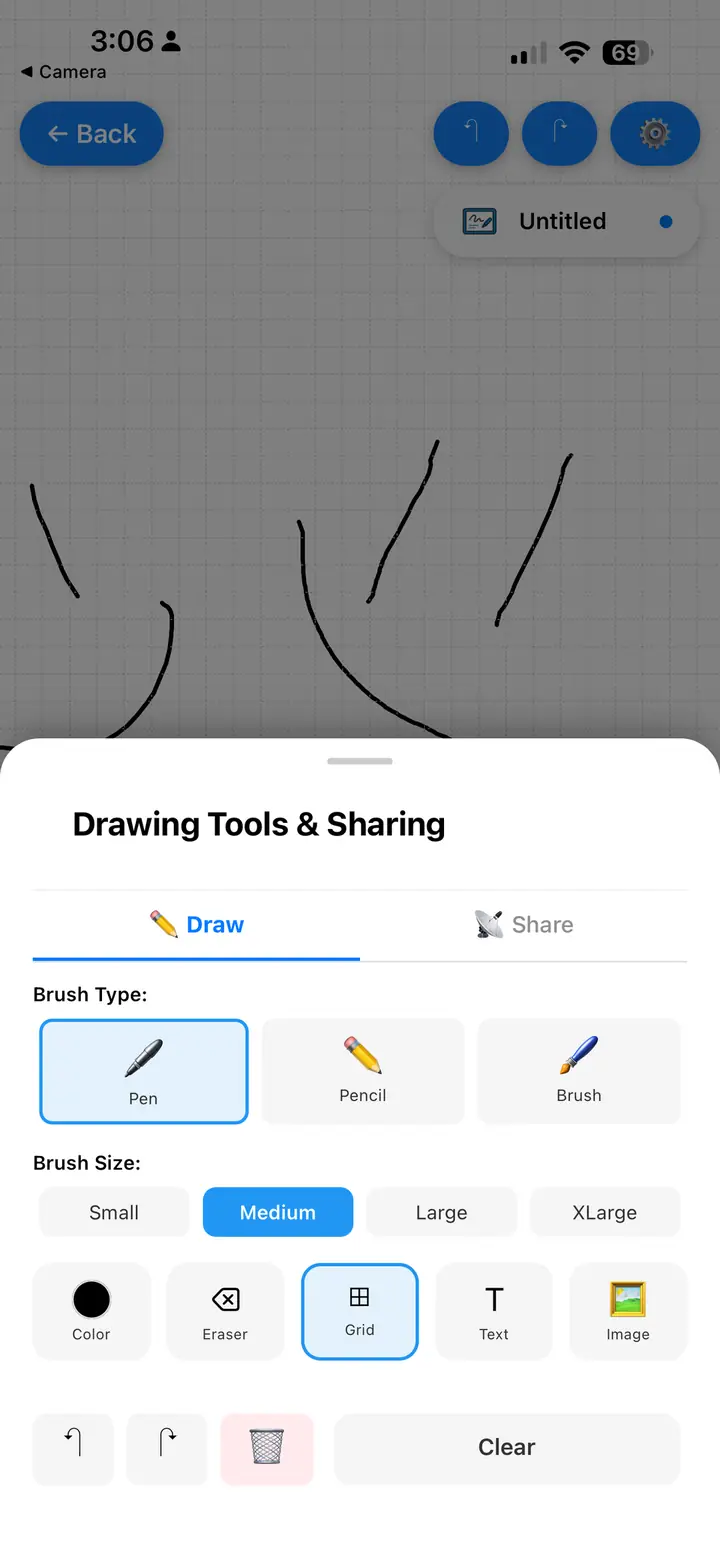The image size is (720, 1564).
Task: Tap the Brush Size label
Action: pyautogui.click(x=87, y=1163)
